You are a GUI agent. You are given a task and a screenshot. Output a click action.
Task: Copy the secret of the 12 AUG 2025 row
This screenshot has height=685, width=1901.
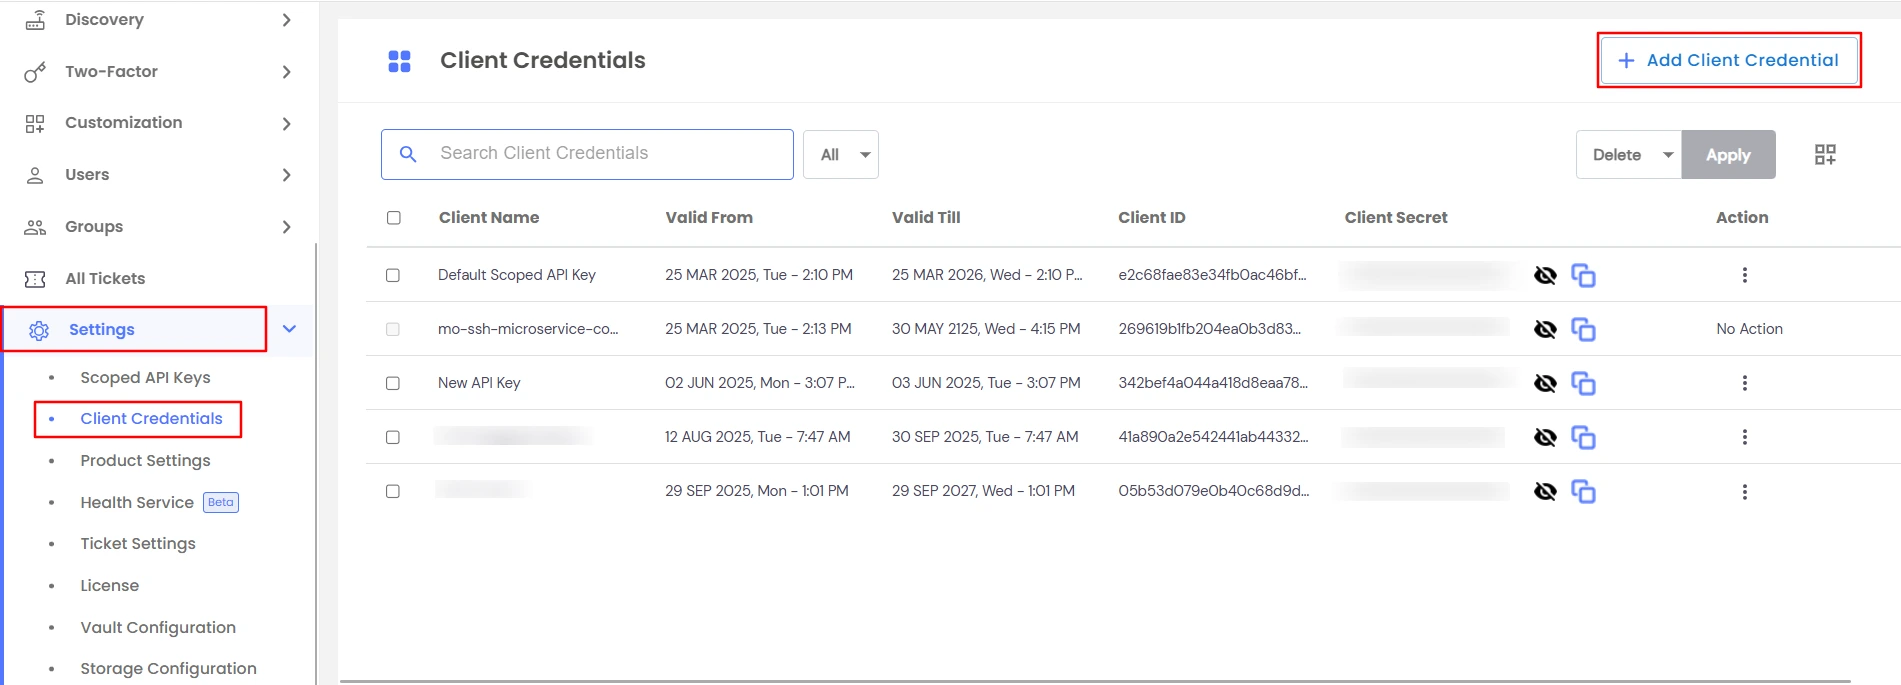1583,437
